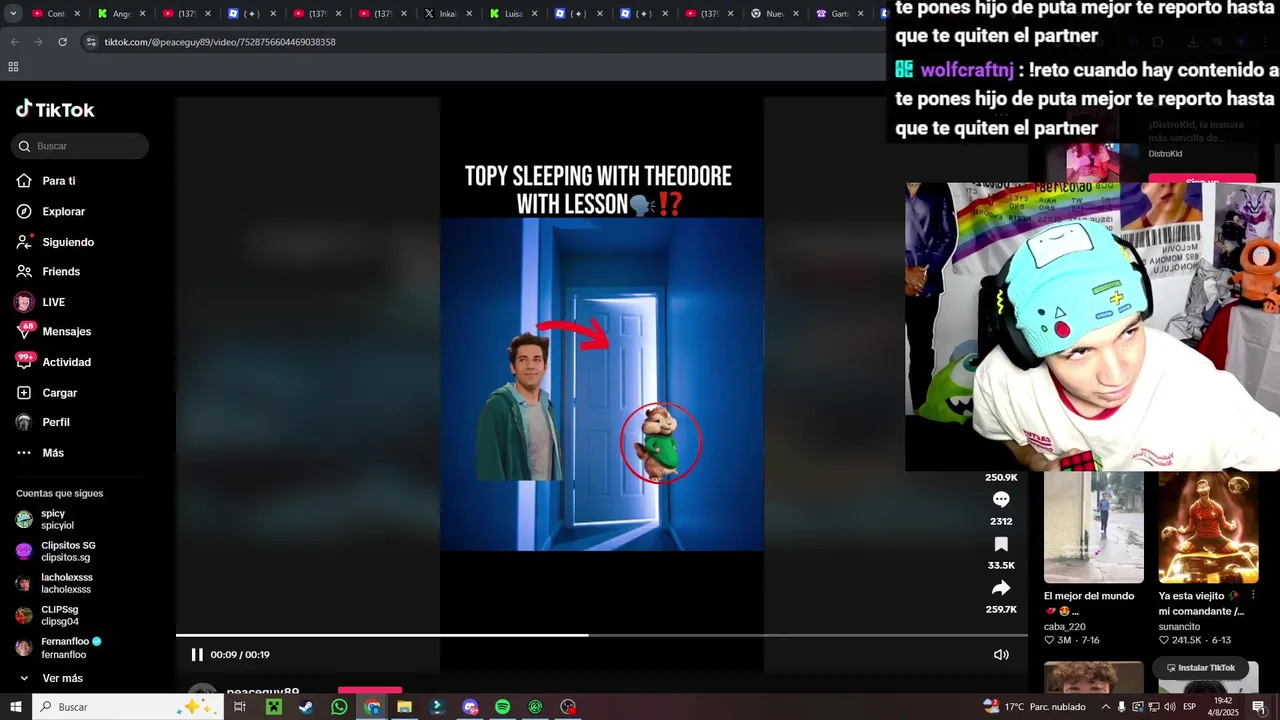Open Actividad notifications
Screen dimensions: 1280x720
(53, 362)
